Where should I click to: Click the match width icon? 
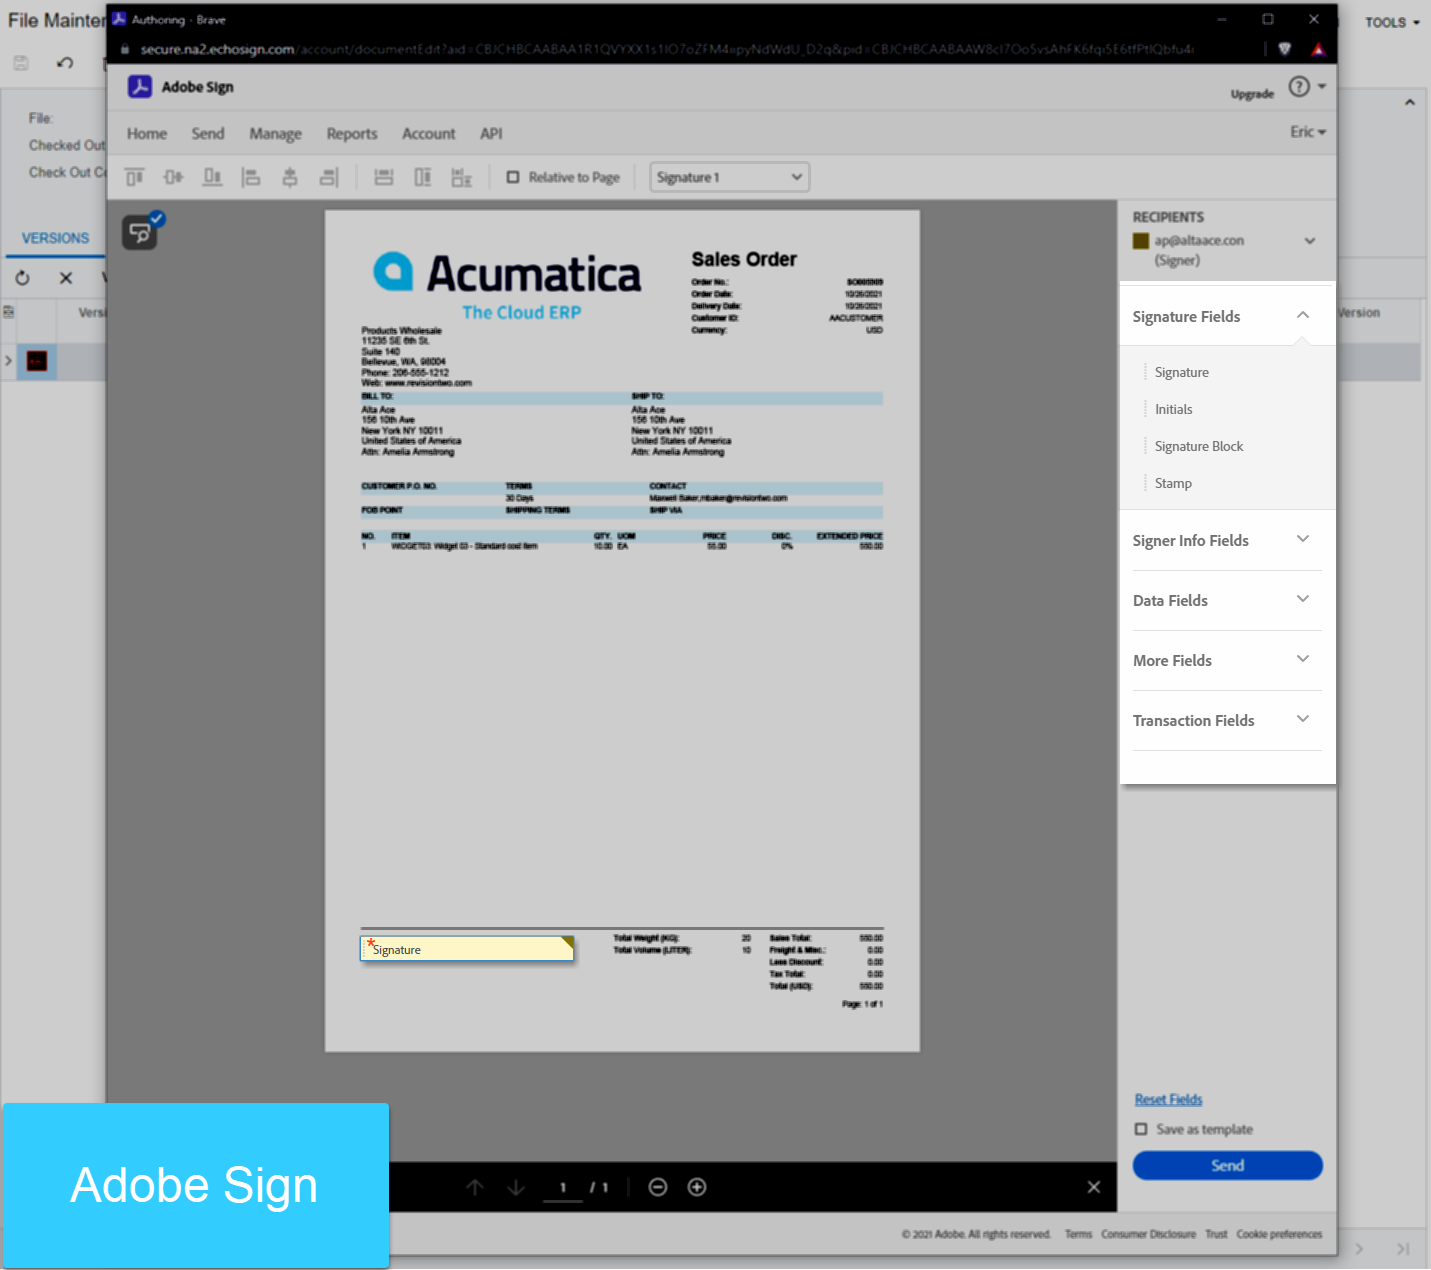coord(384,178)
